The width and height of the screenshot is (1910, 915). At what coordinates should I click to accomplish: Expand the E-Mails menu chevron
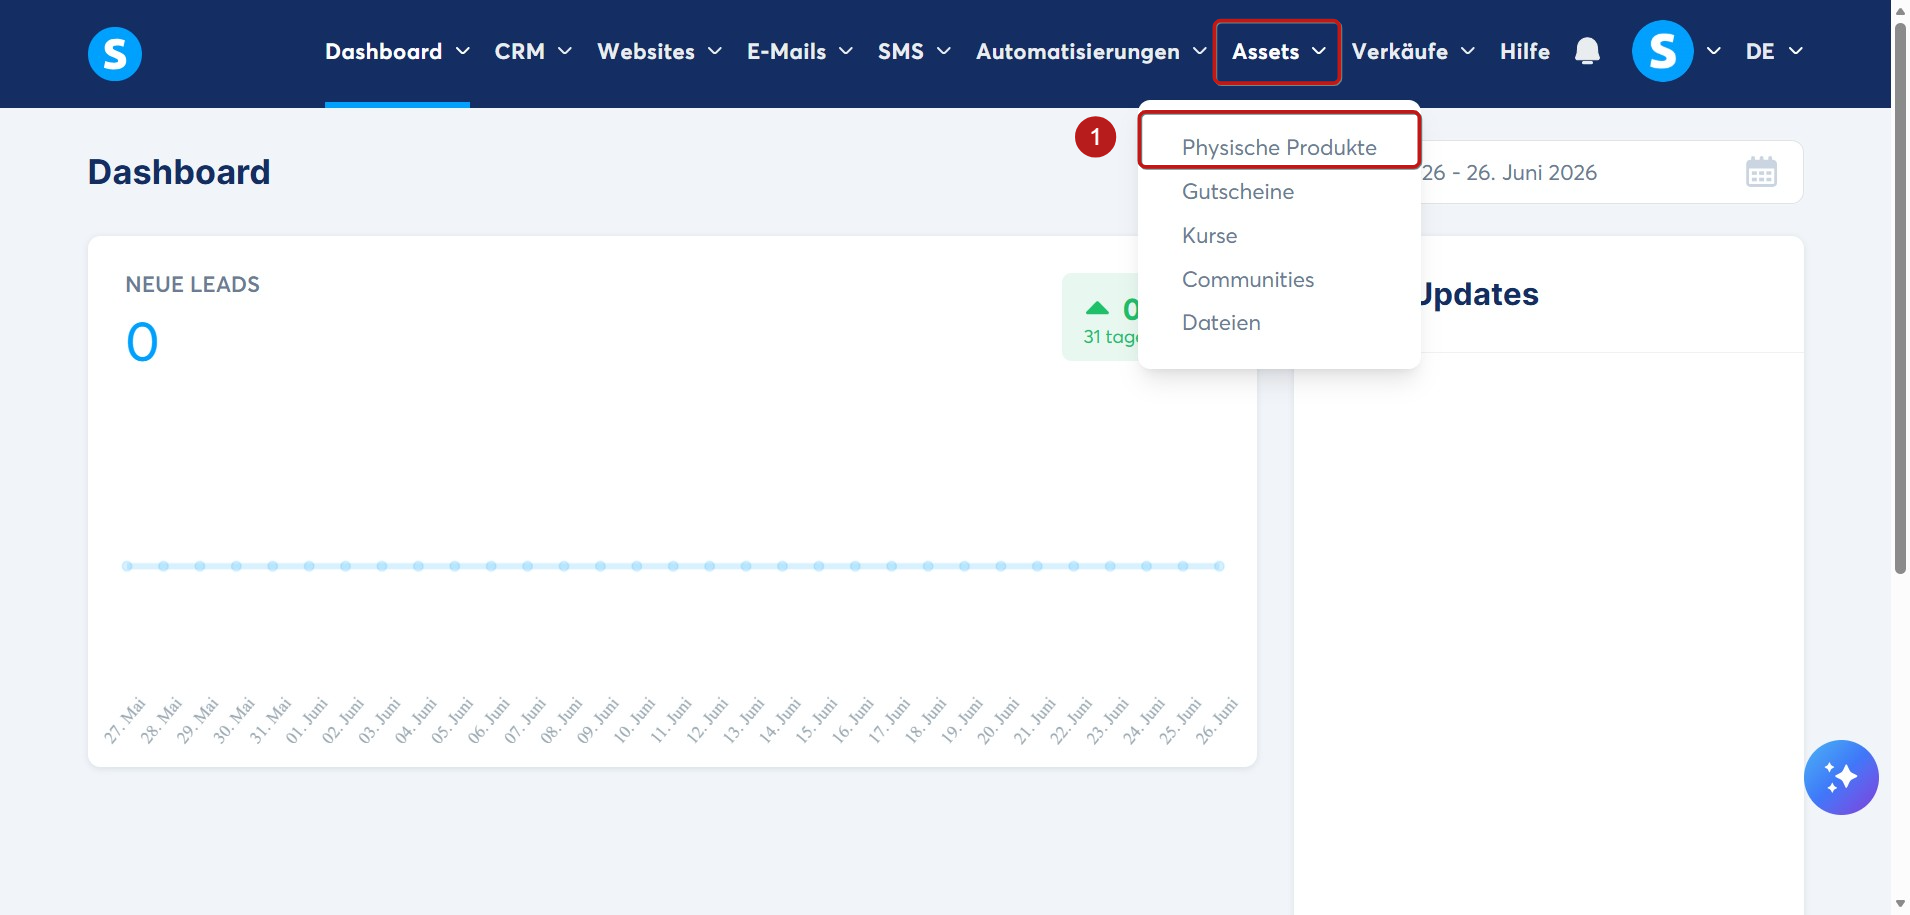coord(846,51)
